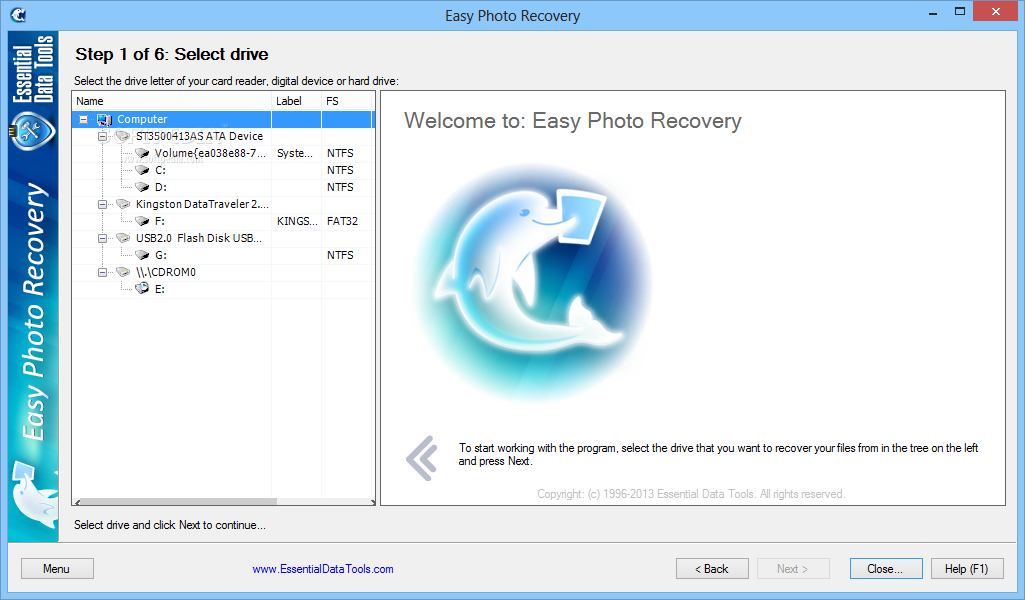Screen dimensions: 1025x600
Task: Collapse the ST3500413AS ATA Device node
Action: pyautogui.click(x=102, y=137)
